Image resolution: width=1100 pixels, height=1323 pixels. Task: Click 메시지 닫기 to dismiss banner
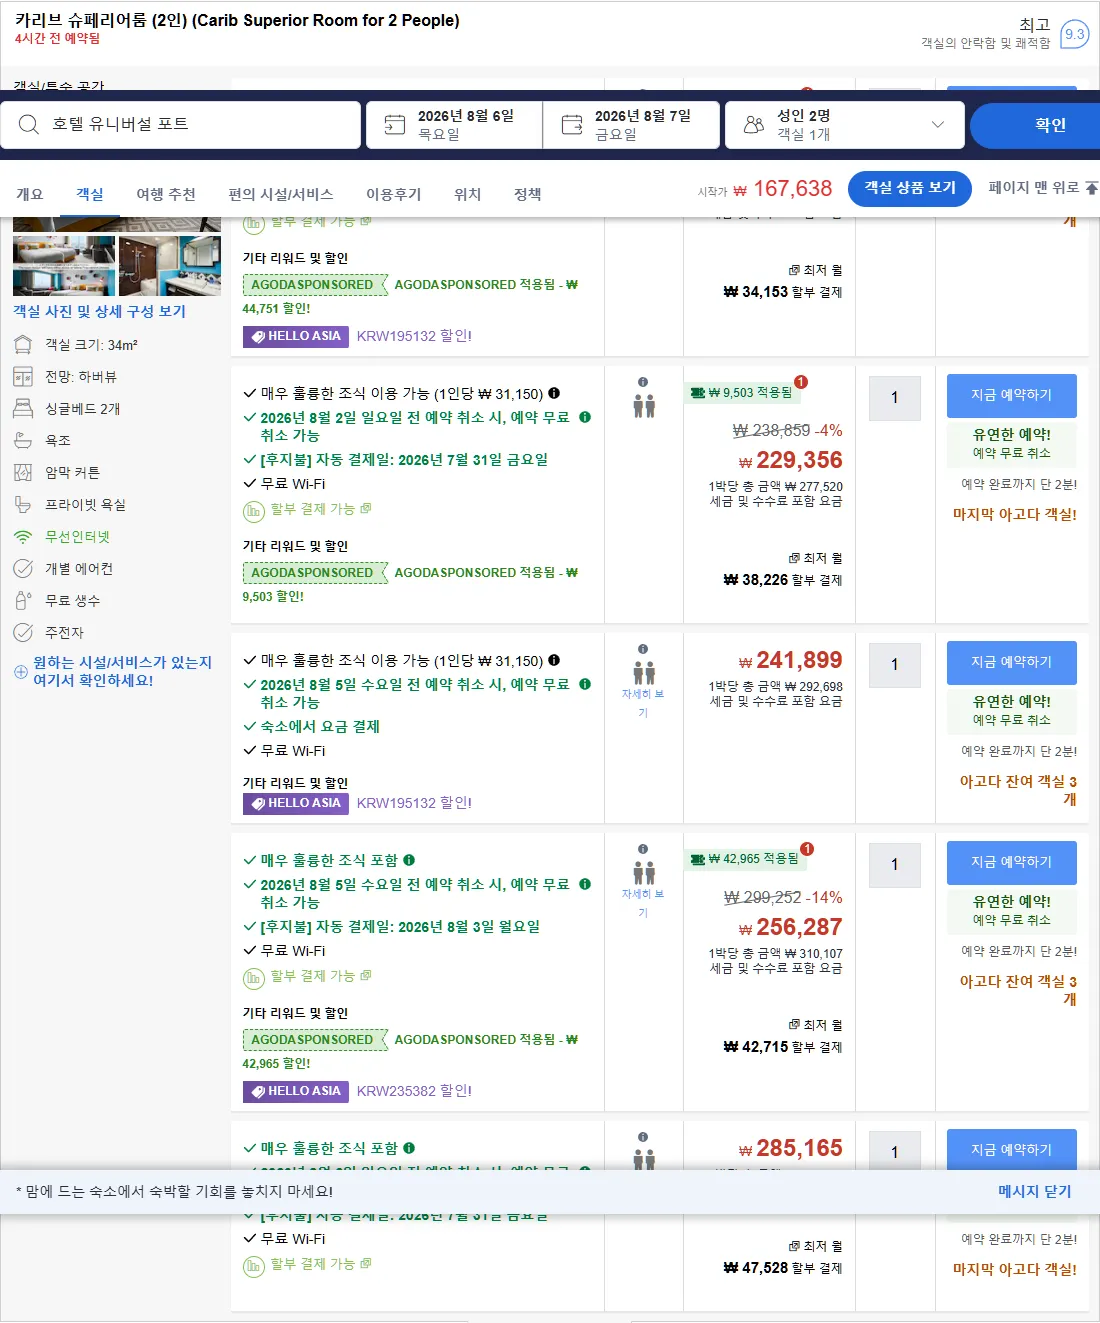1035,1191
